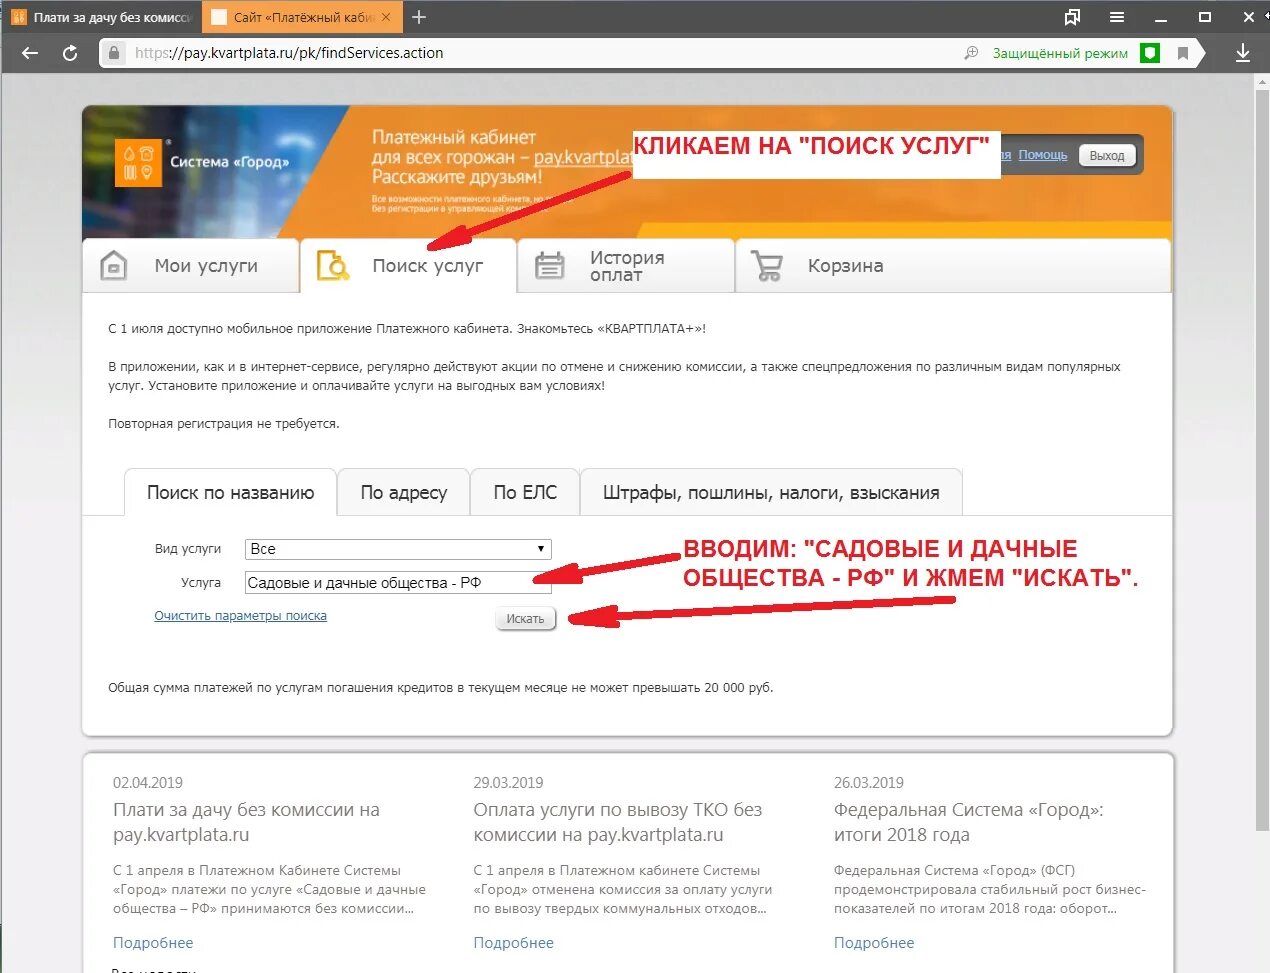Reload the page with the refresh icon
Image resolution: width=1270 pixels, height=973 pixels.
coord(70,53)
